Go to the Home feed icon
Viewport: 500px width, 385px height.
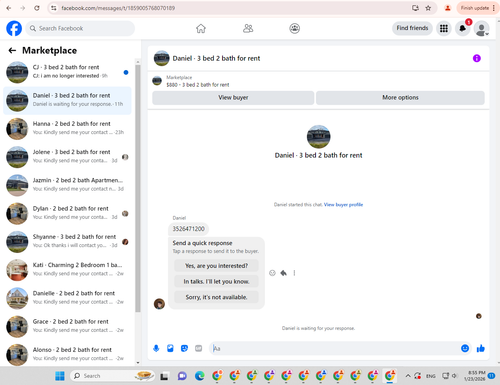[201, 28]
